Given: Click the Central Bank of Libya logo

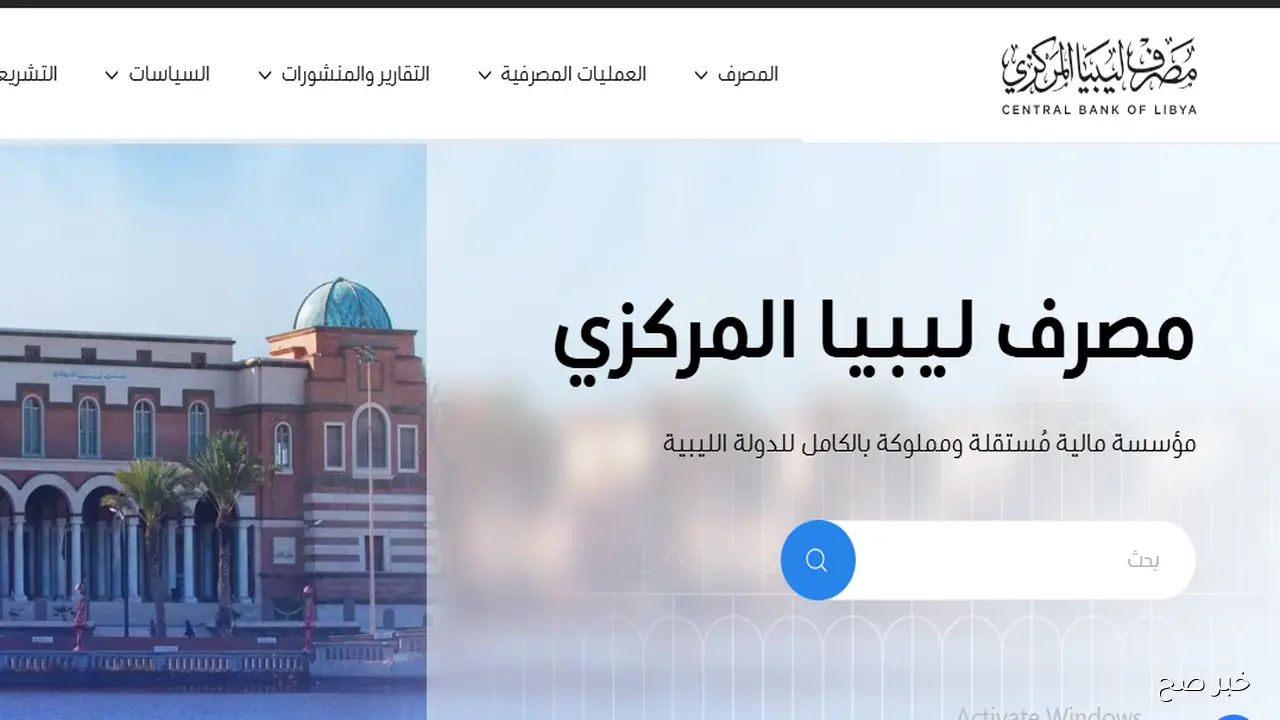Looking at the screenshot, I should [1097, 73].
